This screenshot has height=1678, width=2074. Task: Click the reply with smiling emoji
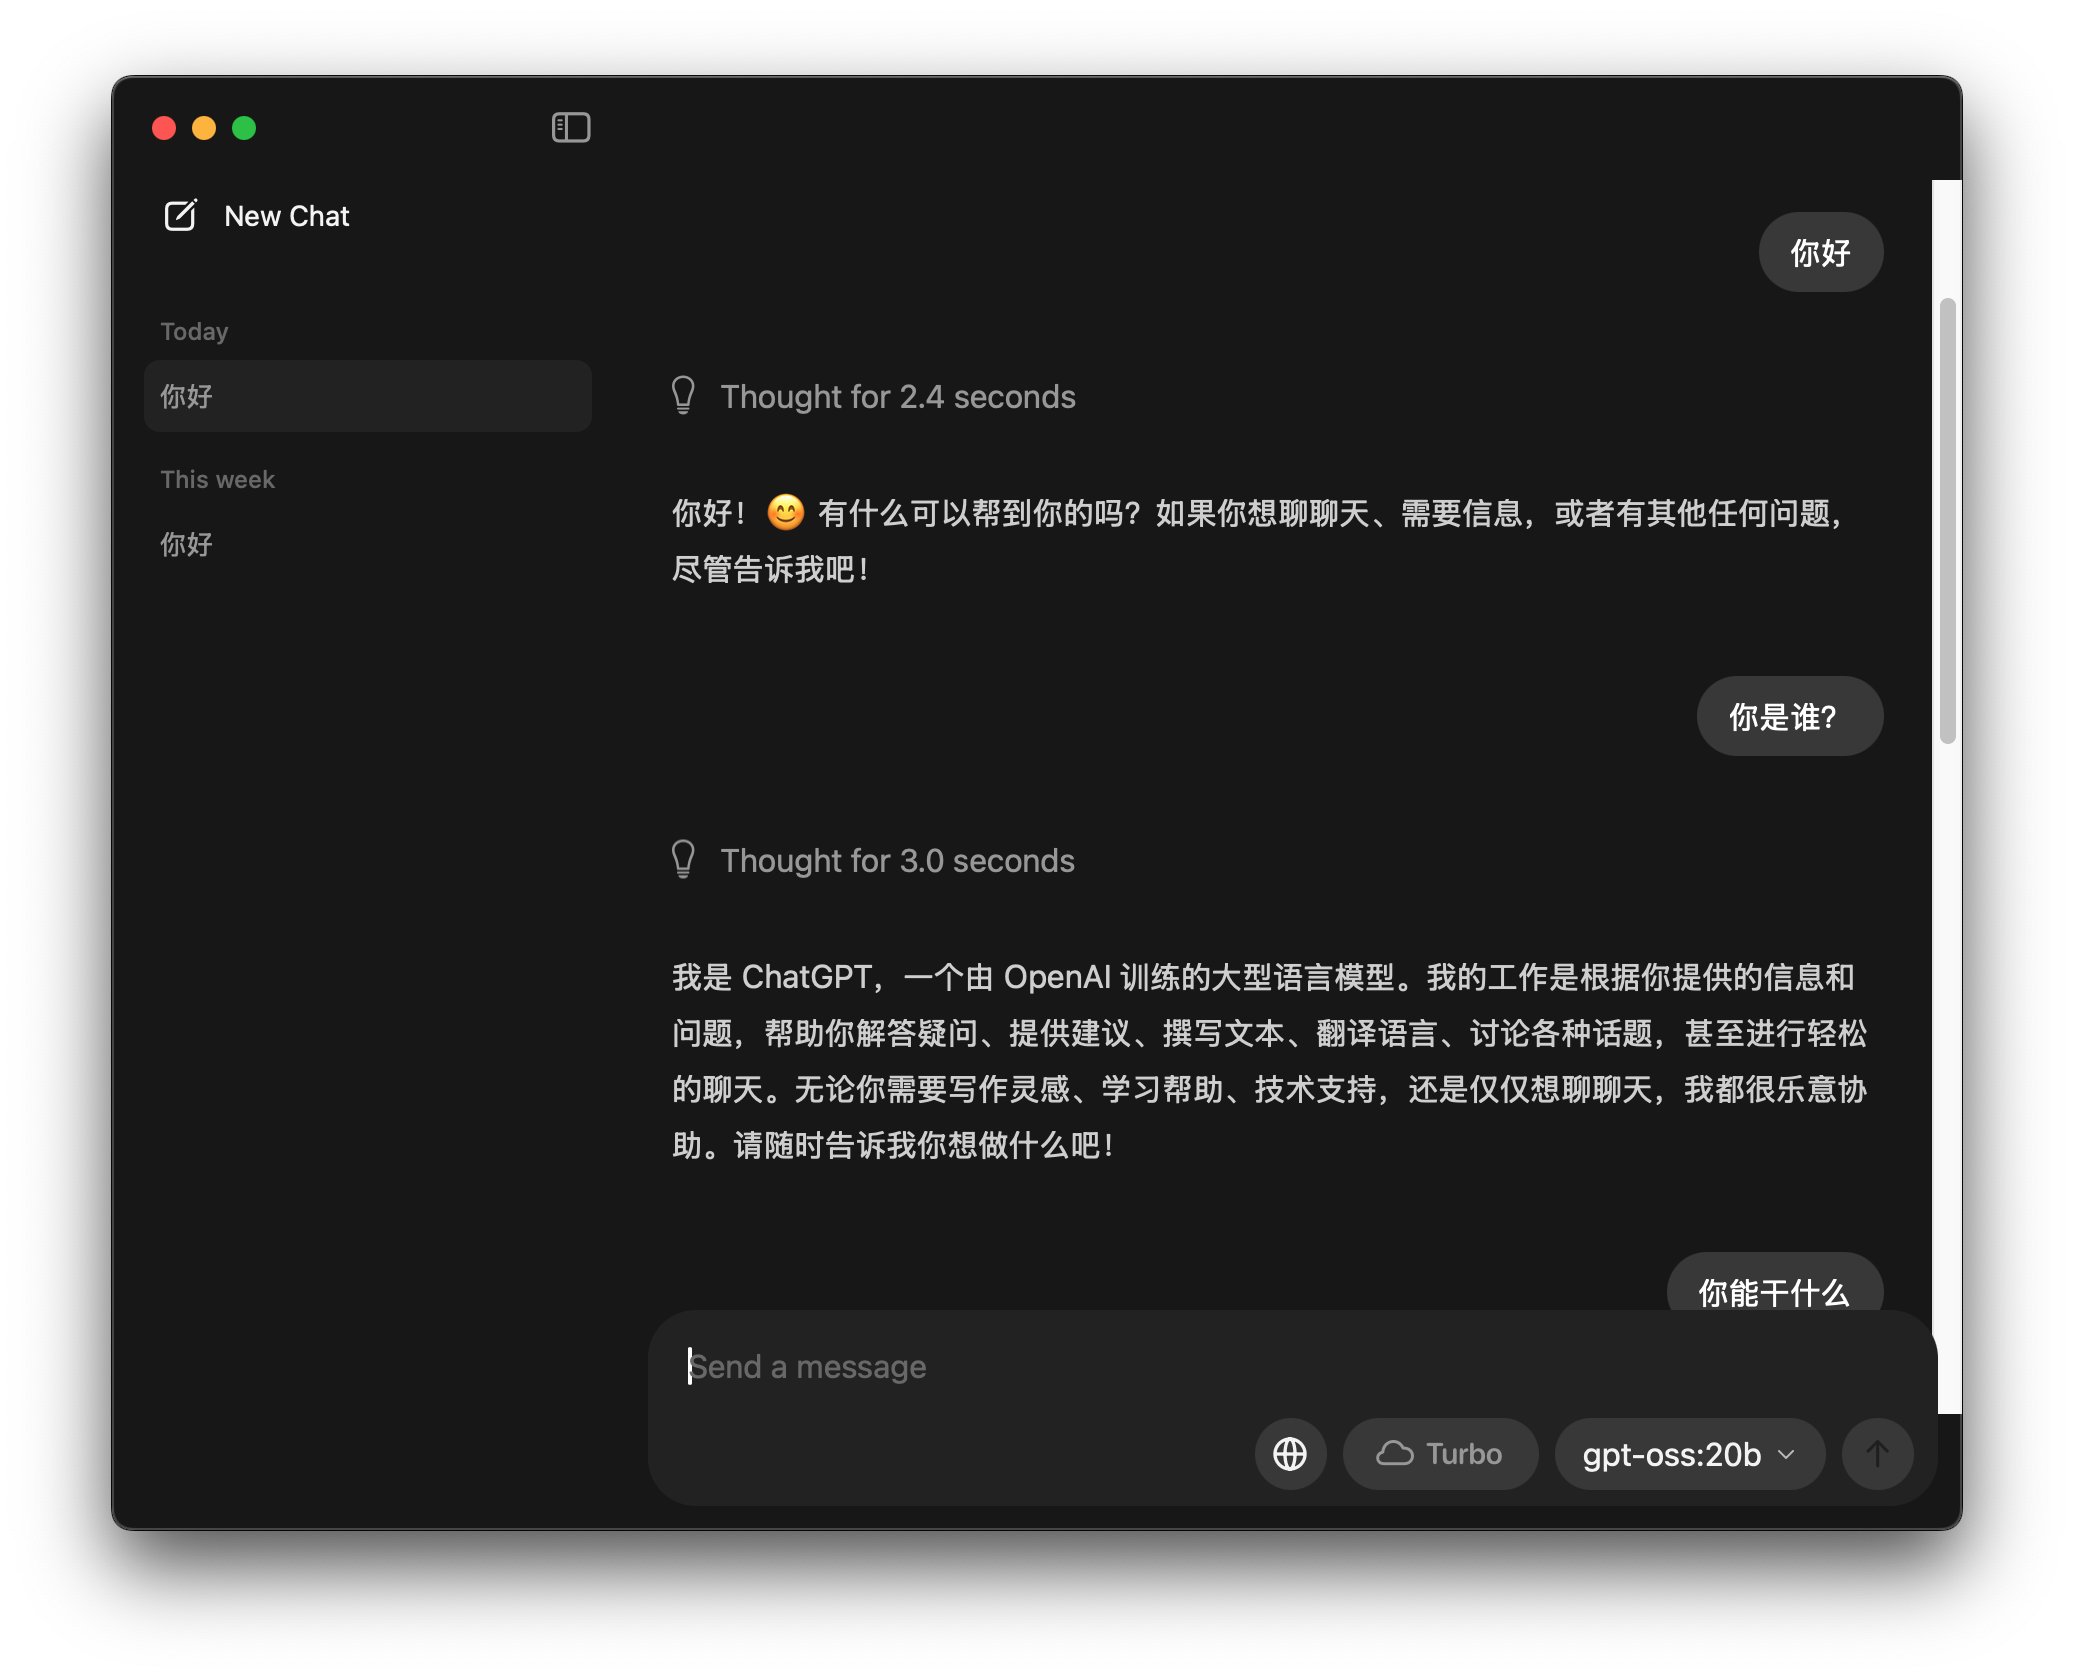click(1257, 541)
